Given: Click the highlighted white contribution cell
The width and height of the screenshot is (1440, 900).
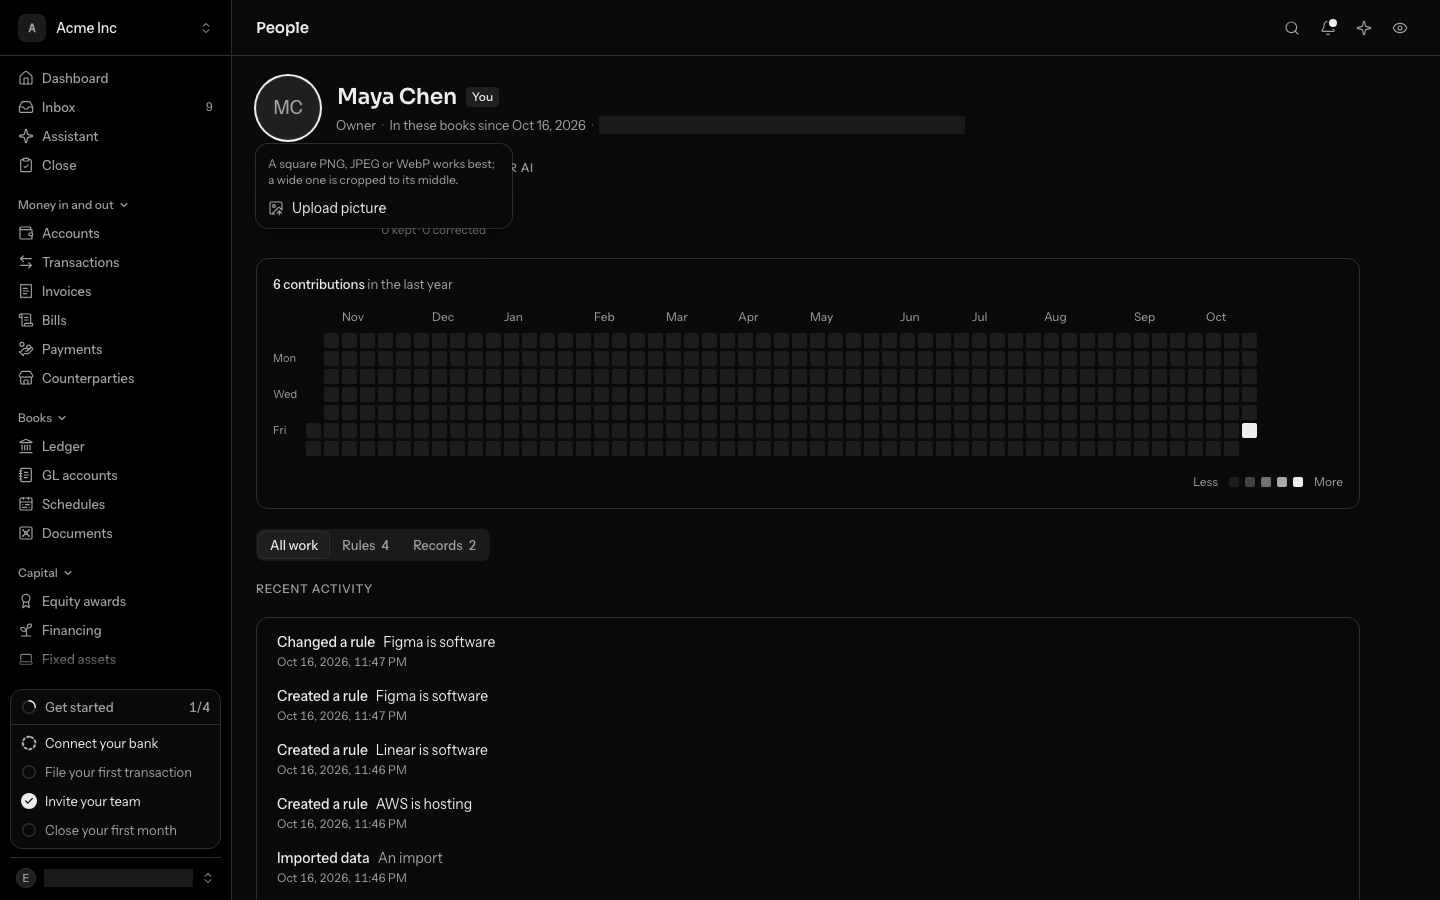Looking at the screenshot, I should click(1249, 430).
